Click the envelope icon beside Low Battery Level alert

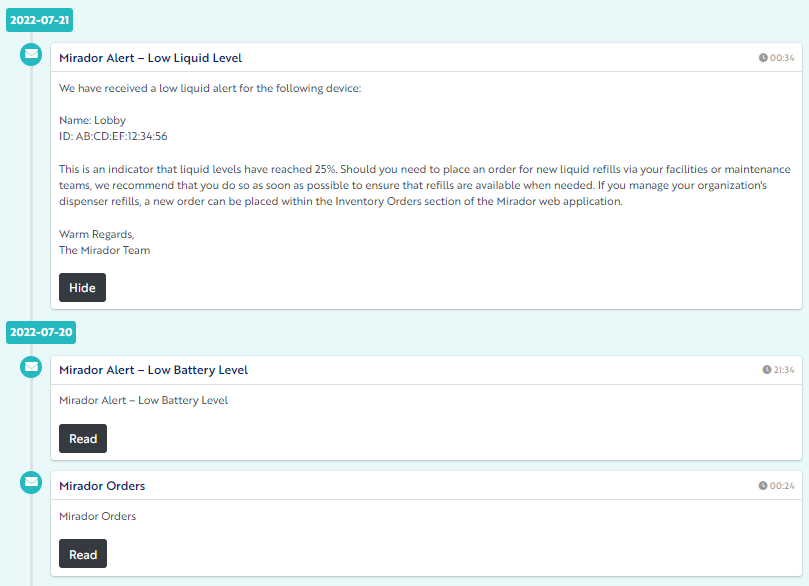[x=31, y=367]
